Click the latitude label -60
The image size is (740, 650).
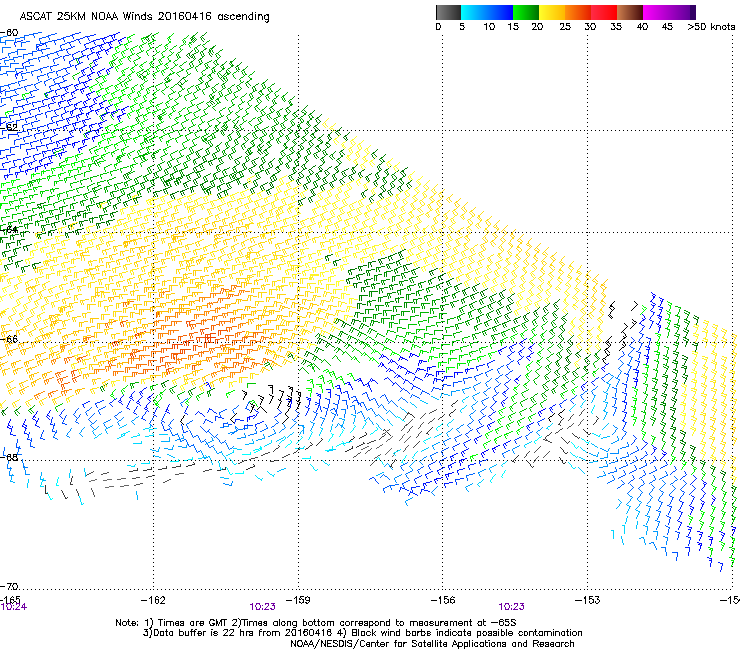click(9, 33)
